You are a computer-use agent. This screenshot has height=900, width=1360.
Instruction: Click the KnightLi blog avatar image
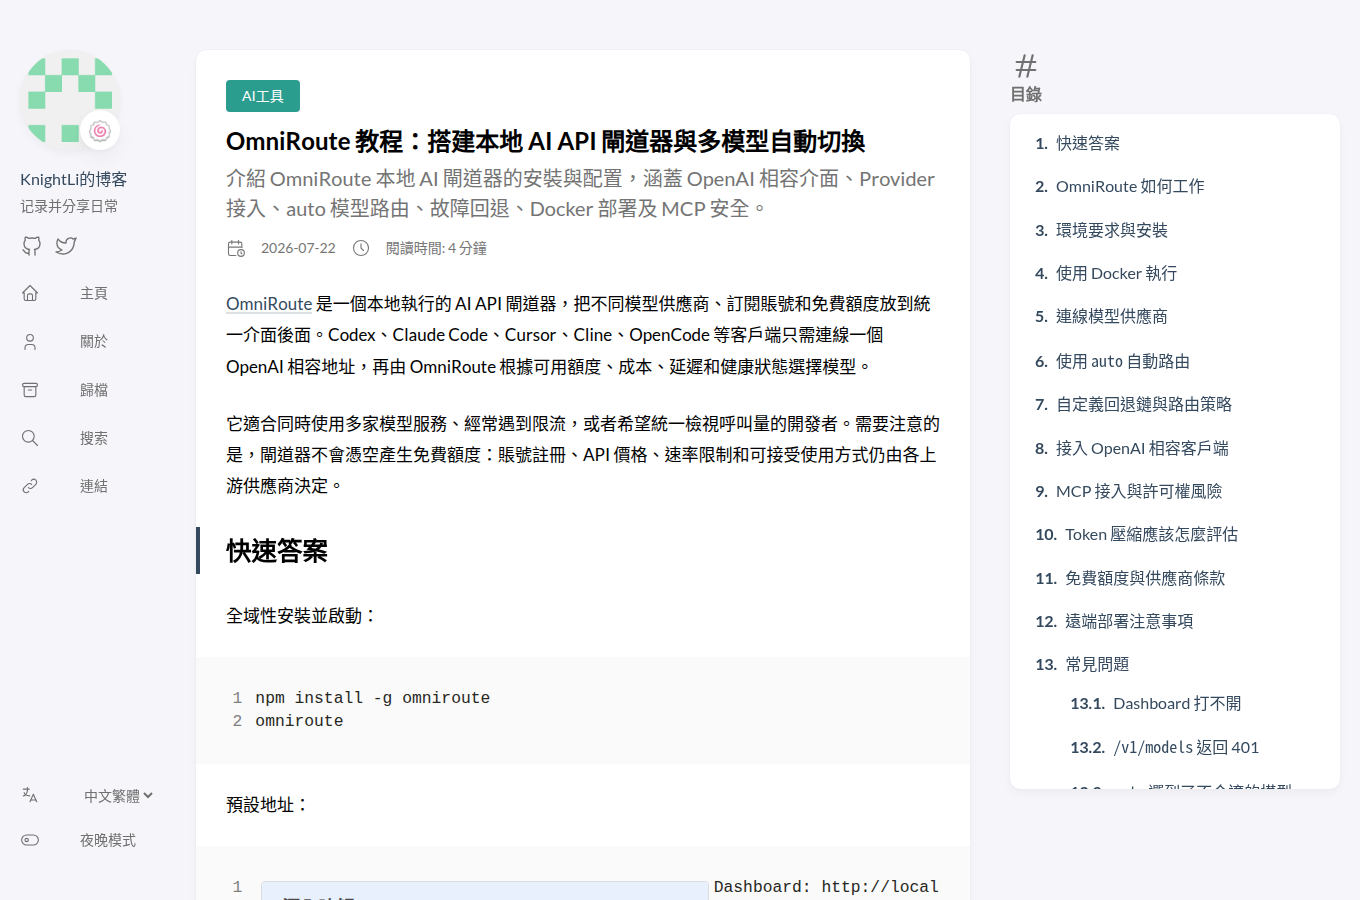70,100
